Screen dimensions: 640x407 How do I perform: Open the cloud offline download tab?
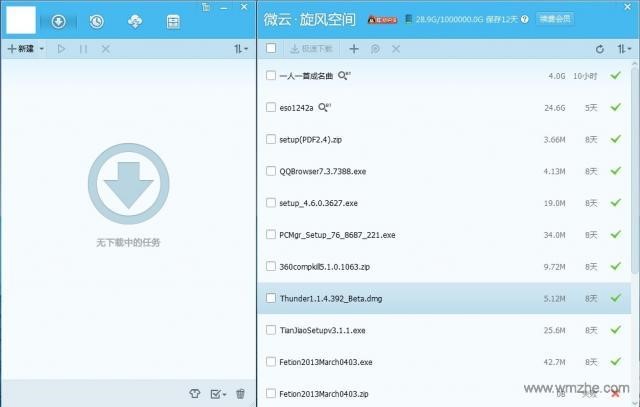(x=135, y=21)
